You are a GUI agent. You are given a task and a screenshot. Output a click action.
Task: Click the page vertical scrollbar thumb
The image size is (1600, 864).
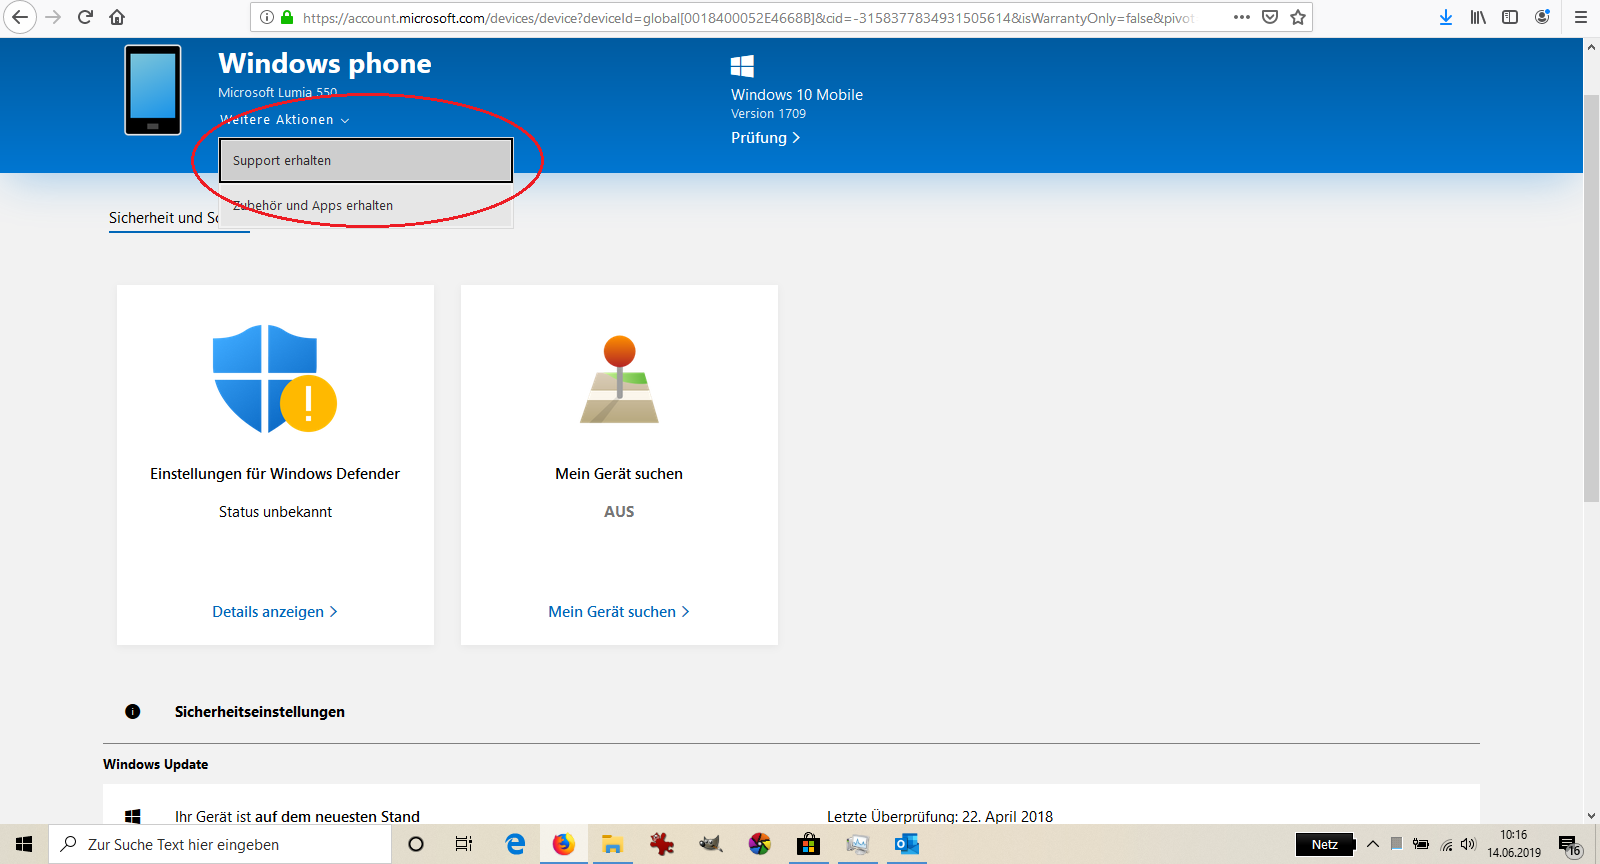[1591, 298]
